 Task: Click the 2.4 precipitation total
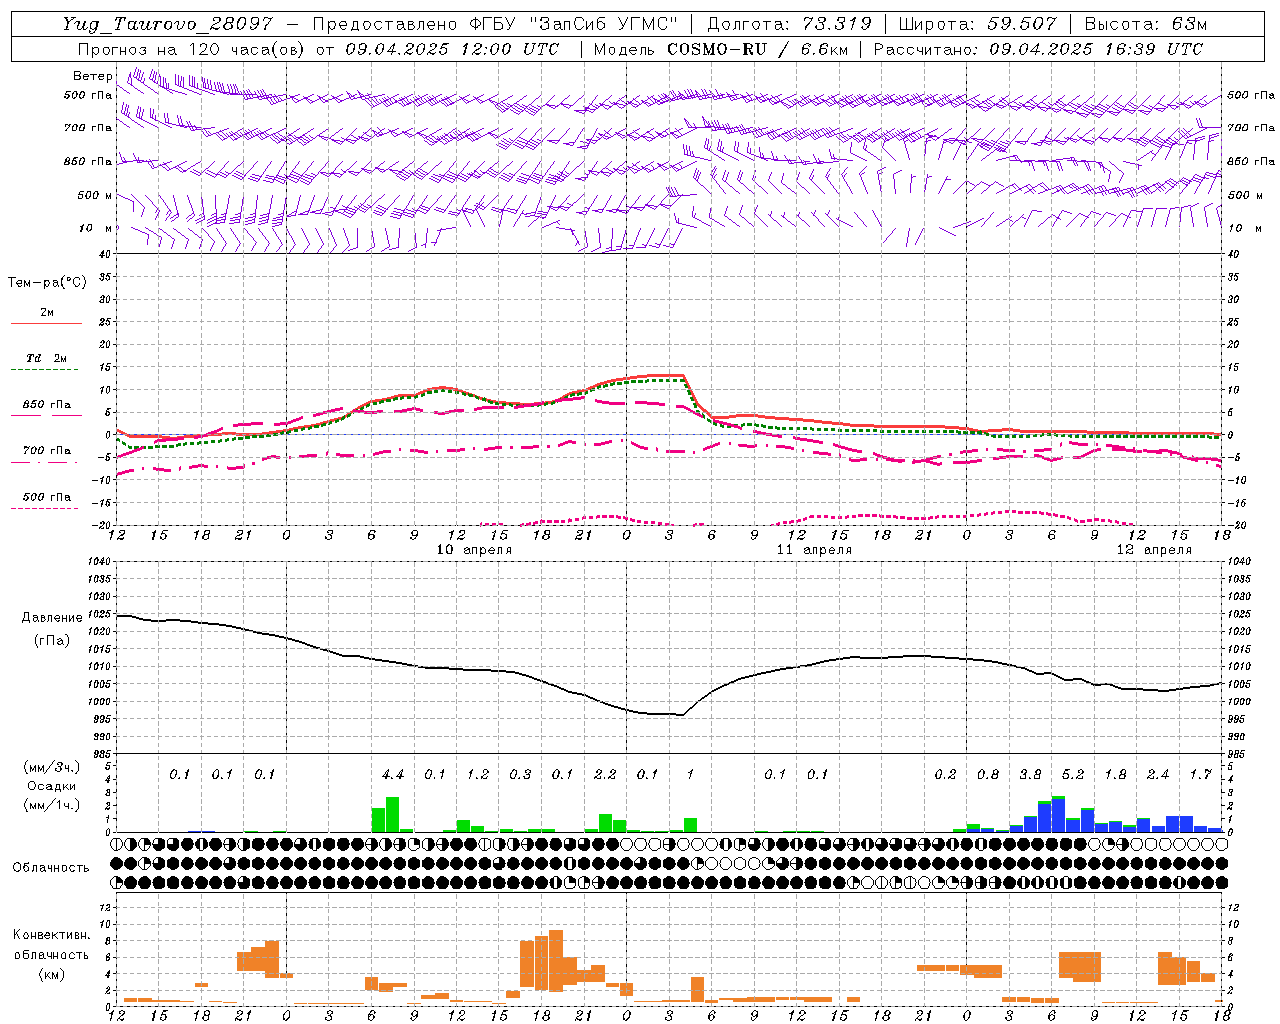pyautogui.click(x=1158, y=775)
